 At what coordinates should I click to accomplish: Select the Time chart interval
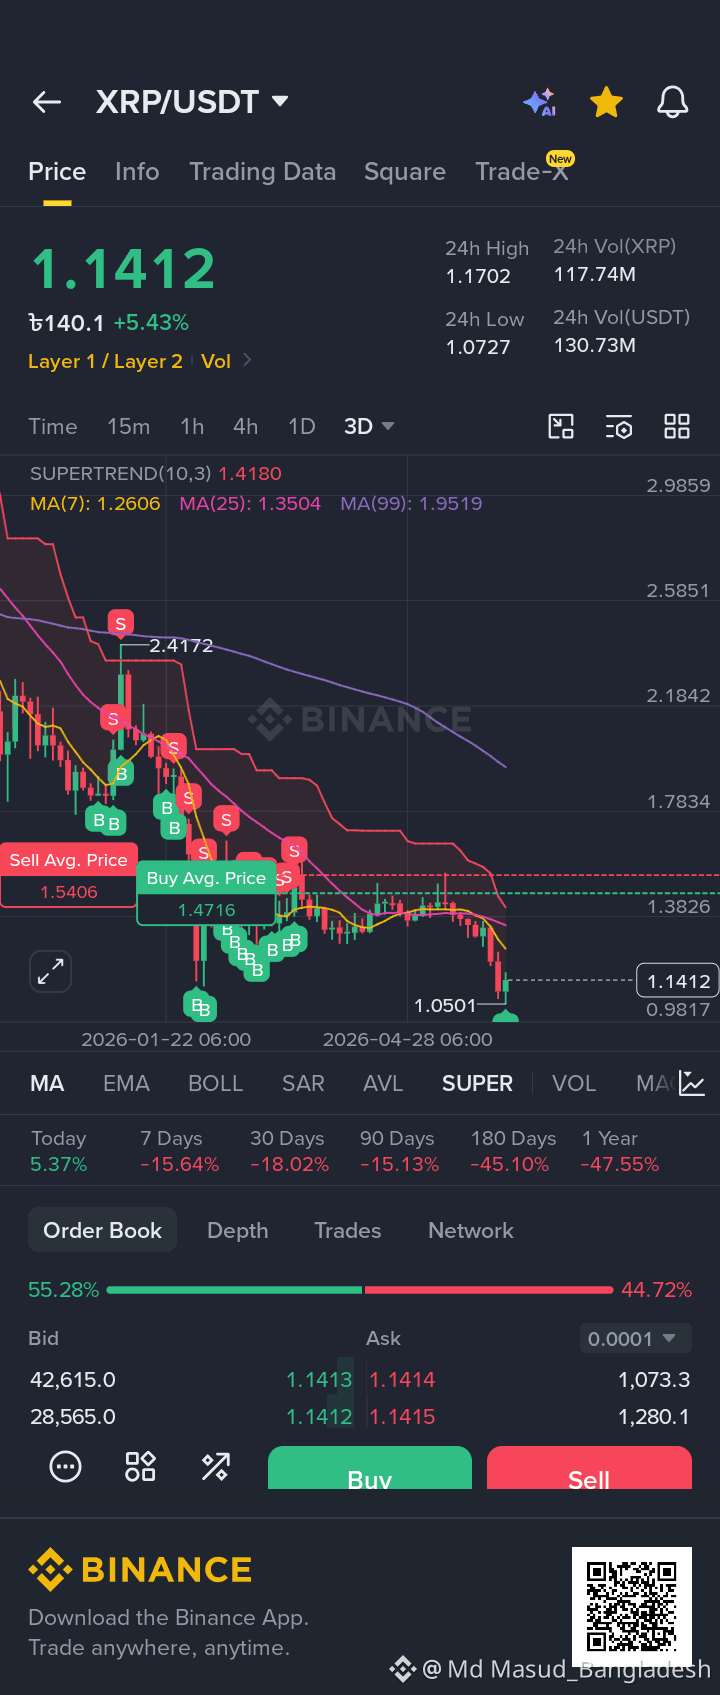(53, 427)
